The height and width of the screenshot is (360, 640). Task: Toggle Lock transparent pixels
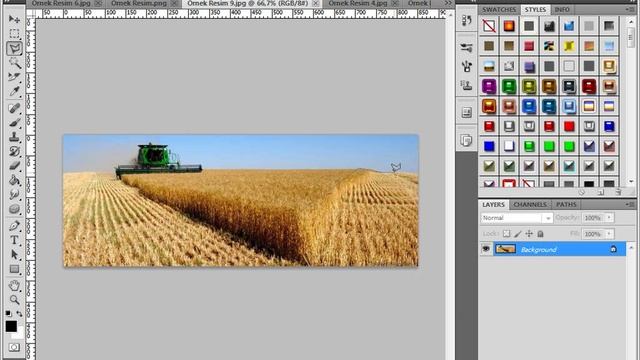tap(506, 234)
